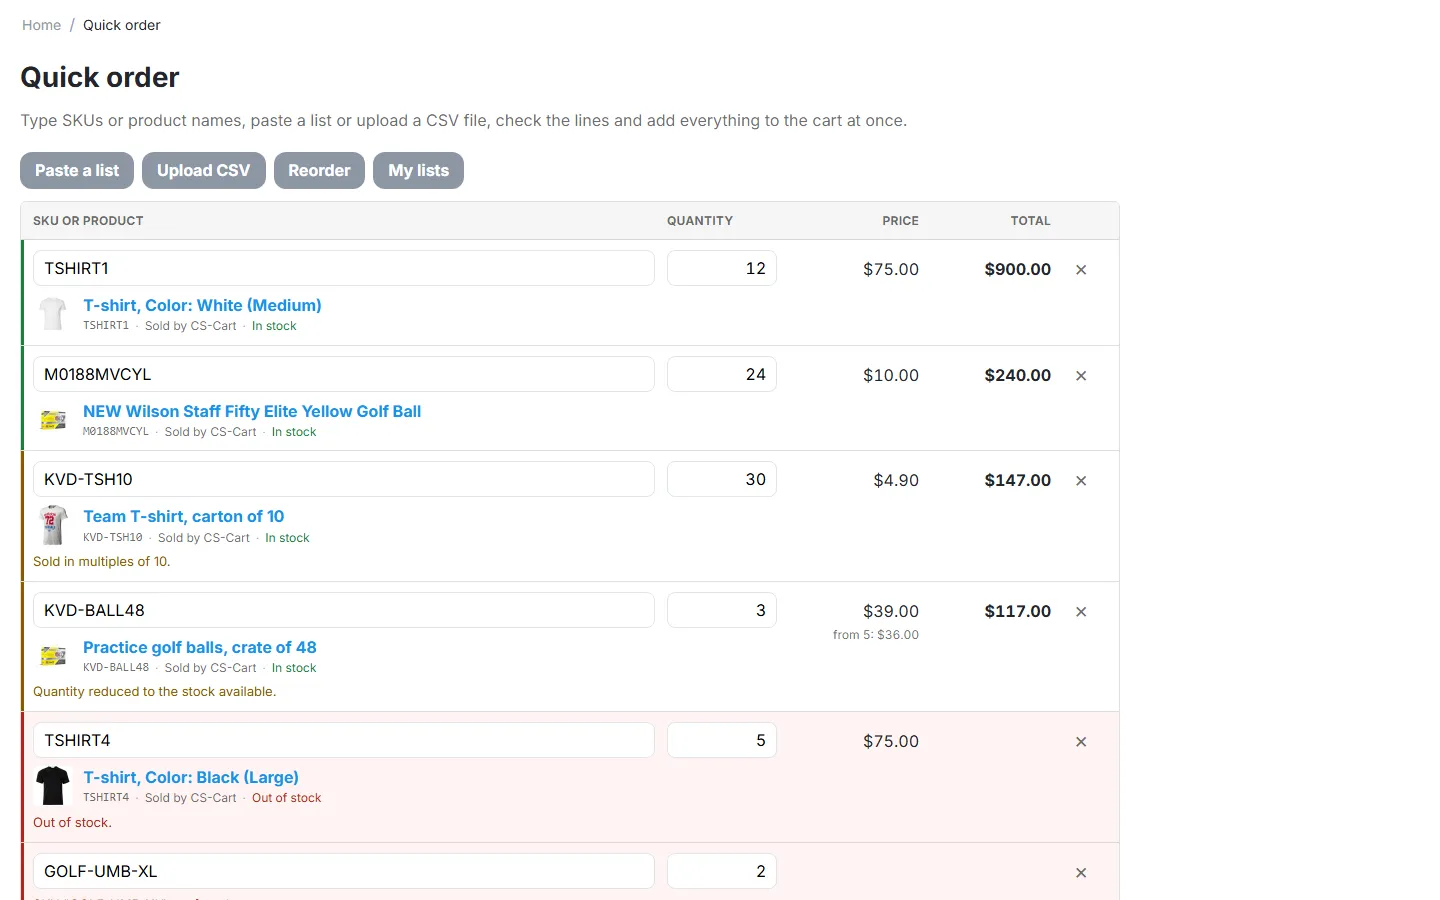
Task: Click the $147.00 total
Action: [x=1017, y=480]
